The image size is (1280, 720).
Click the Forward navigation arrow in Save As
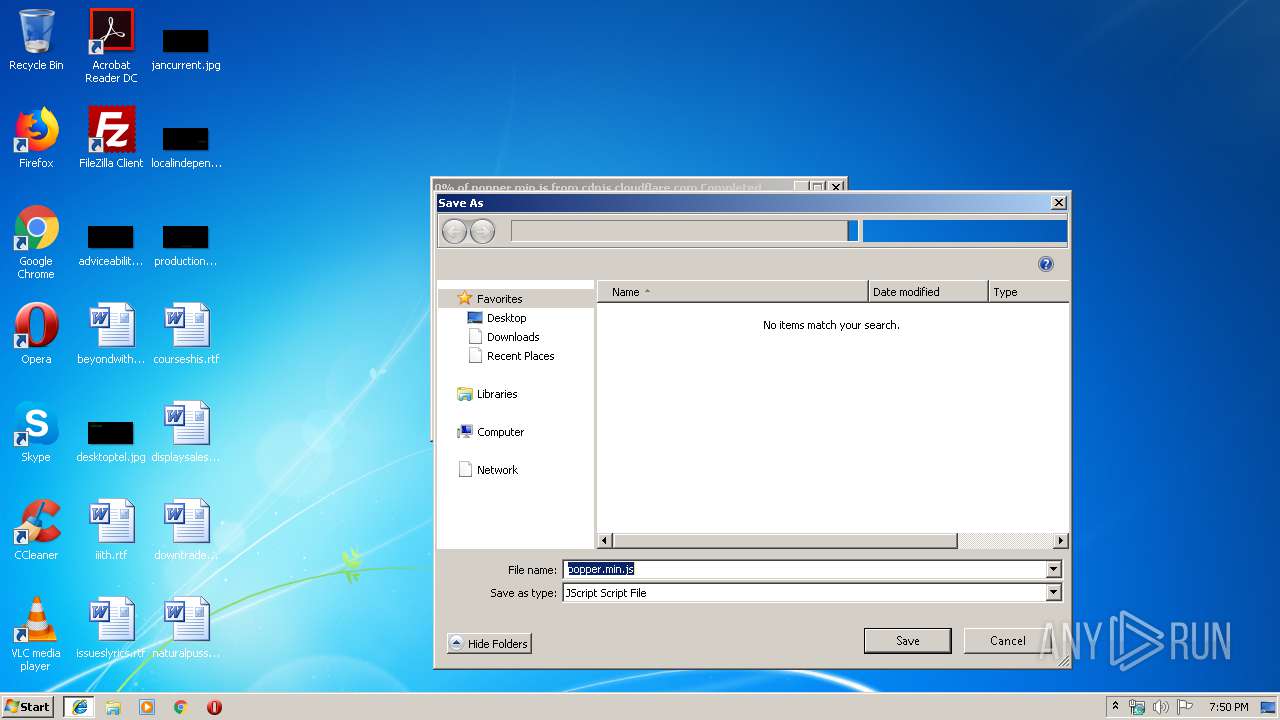pyautogui.click(x=482, y=232)
